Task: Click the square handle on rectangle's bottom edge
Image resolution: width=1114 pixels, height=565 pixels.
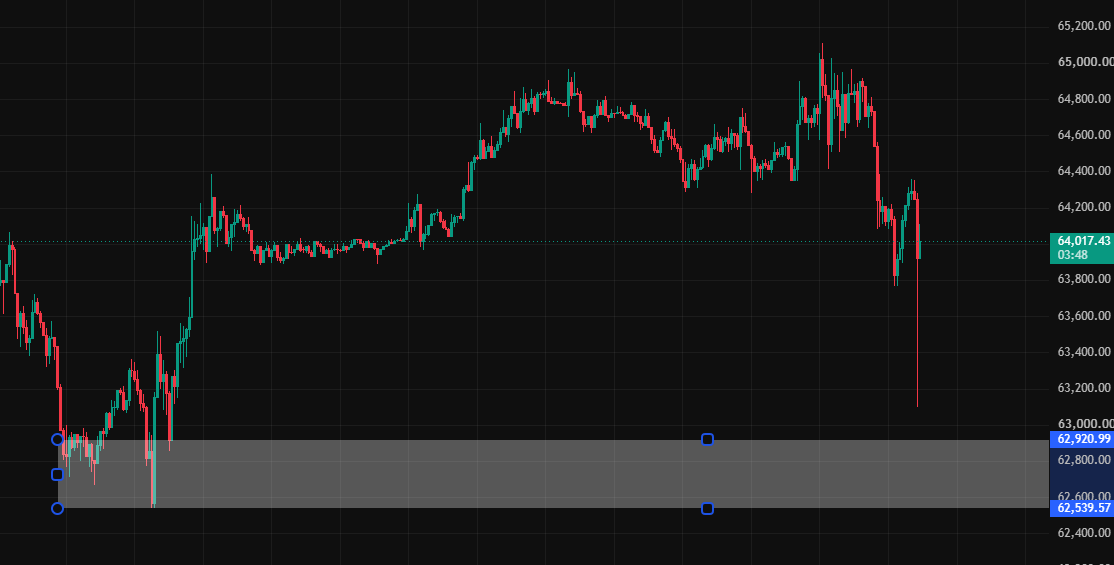Action: (707, 508)
